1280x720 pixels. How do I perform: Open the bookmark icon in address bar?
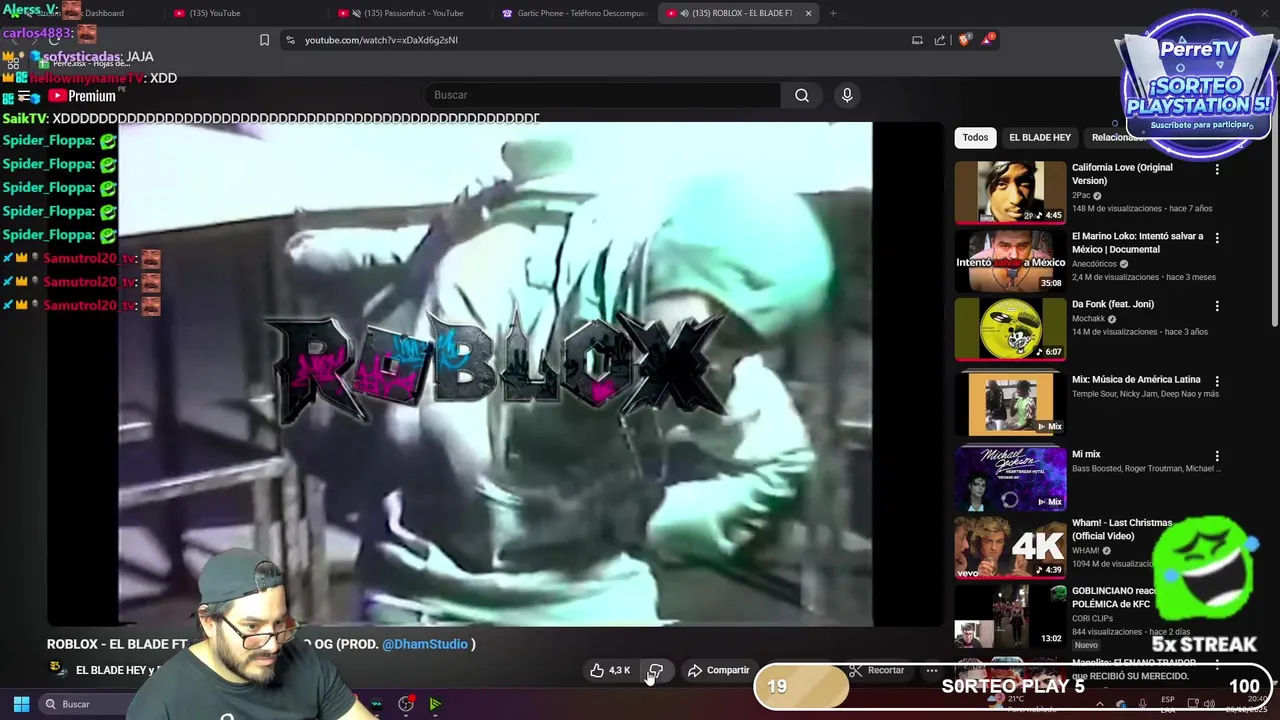tap(264, 40)
